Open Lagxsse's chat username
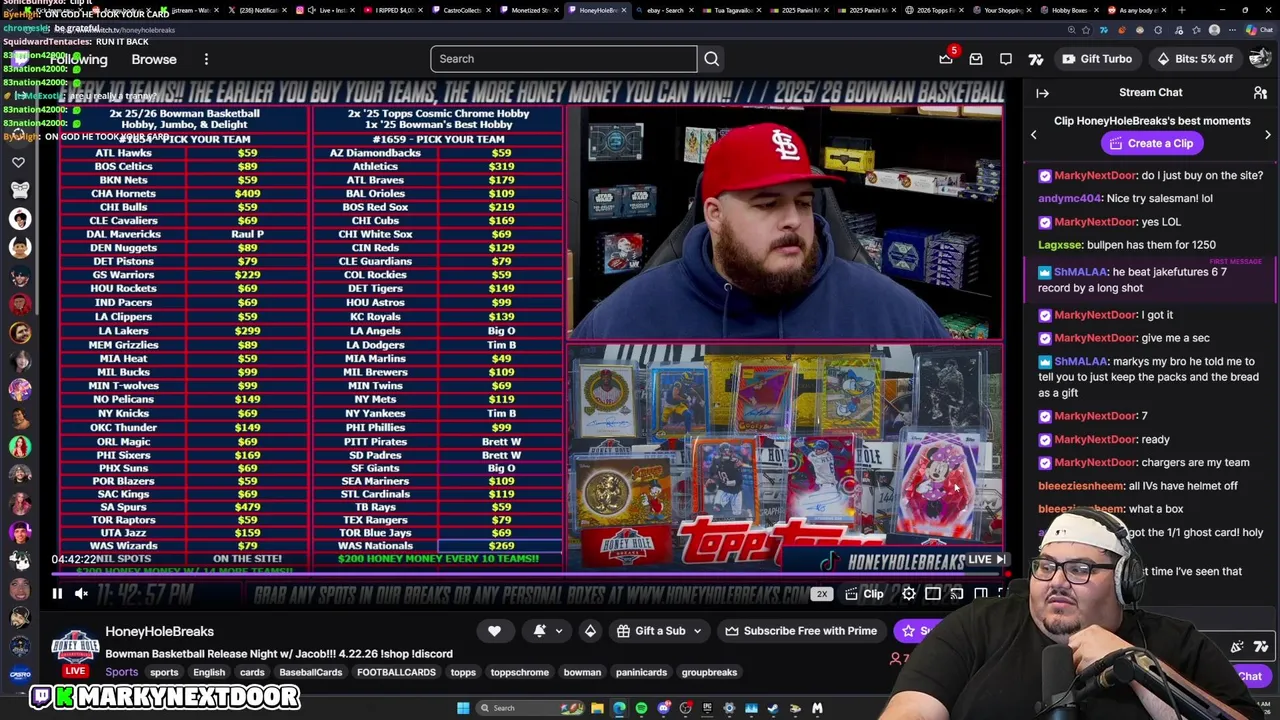Image resolution: width=1280 pixels, height=720 pixels. 1060,245
